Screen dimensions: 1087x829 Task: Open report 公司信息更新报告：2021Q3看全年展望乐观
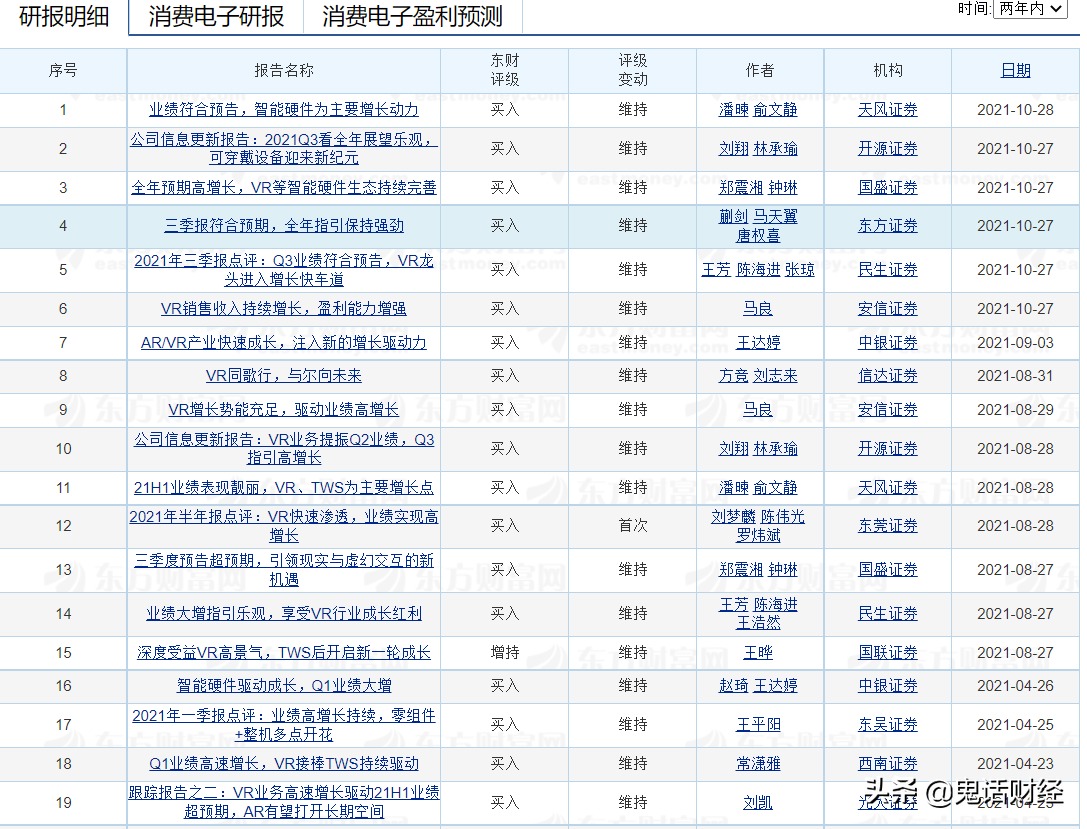(284, 148)
